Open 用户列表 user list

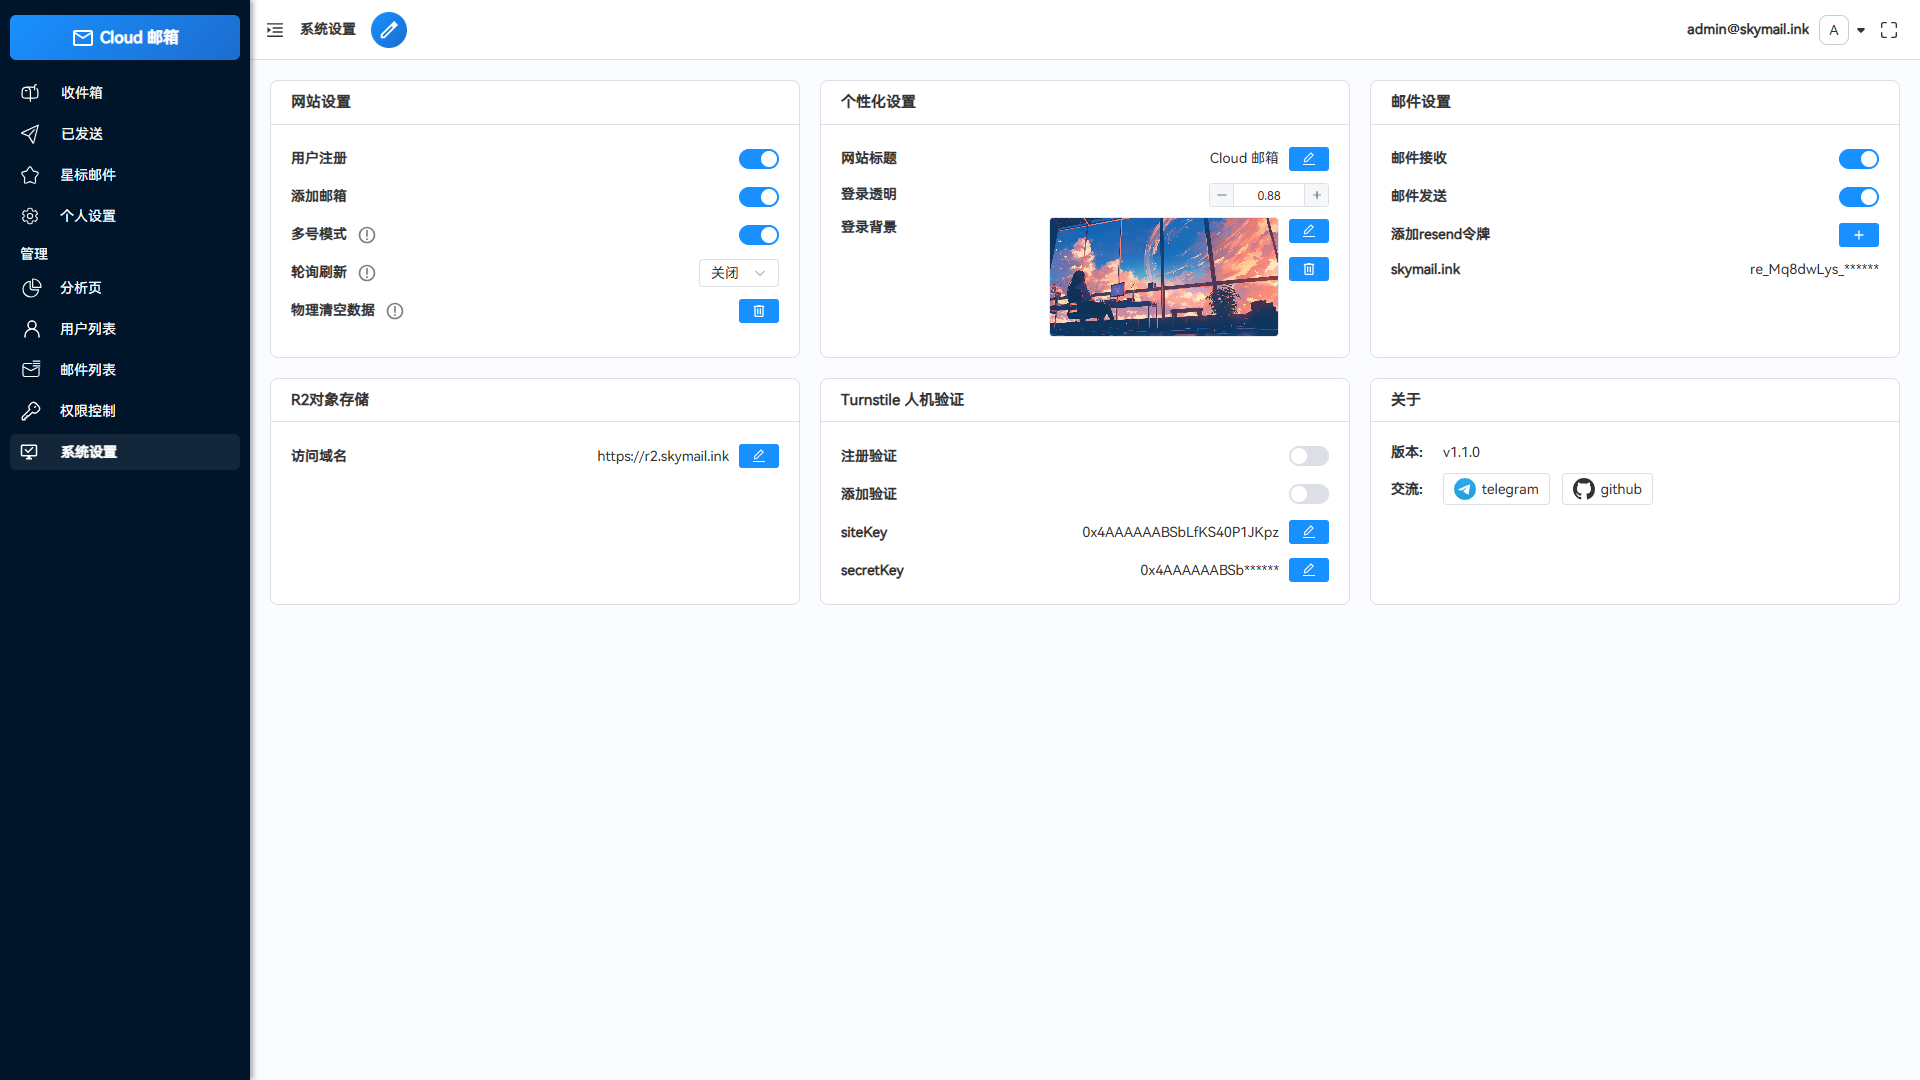pos(125,328)
